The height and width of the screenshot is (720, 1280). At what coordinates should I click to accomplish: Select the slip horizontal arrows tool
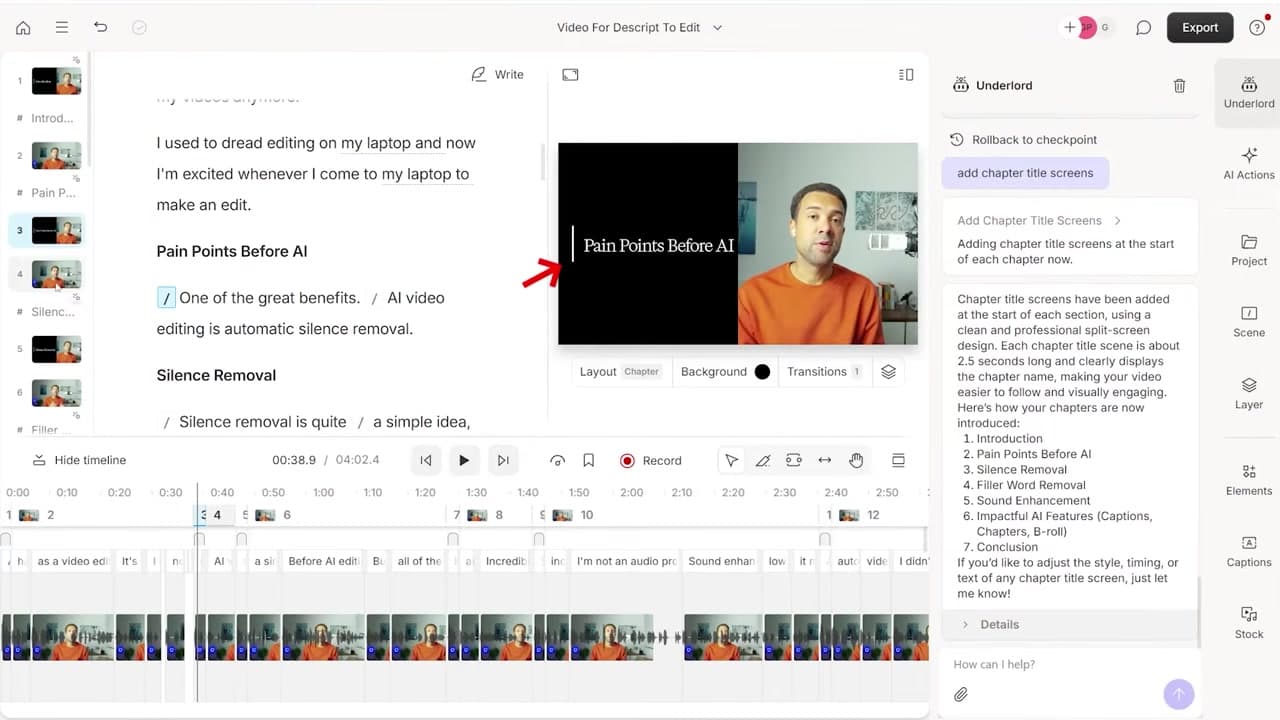click(x=825, y=461)
